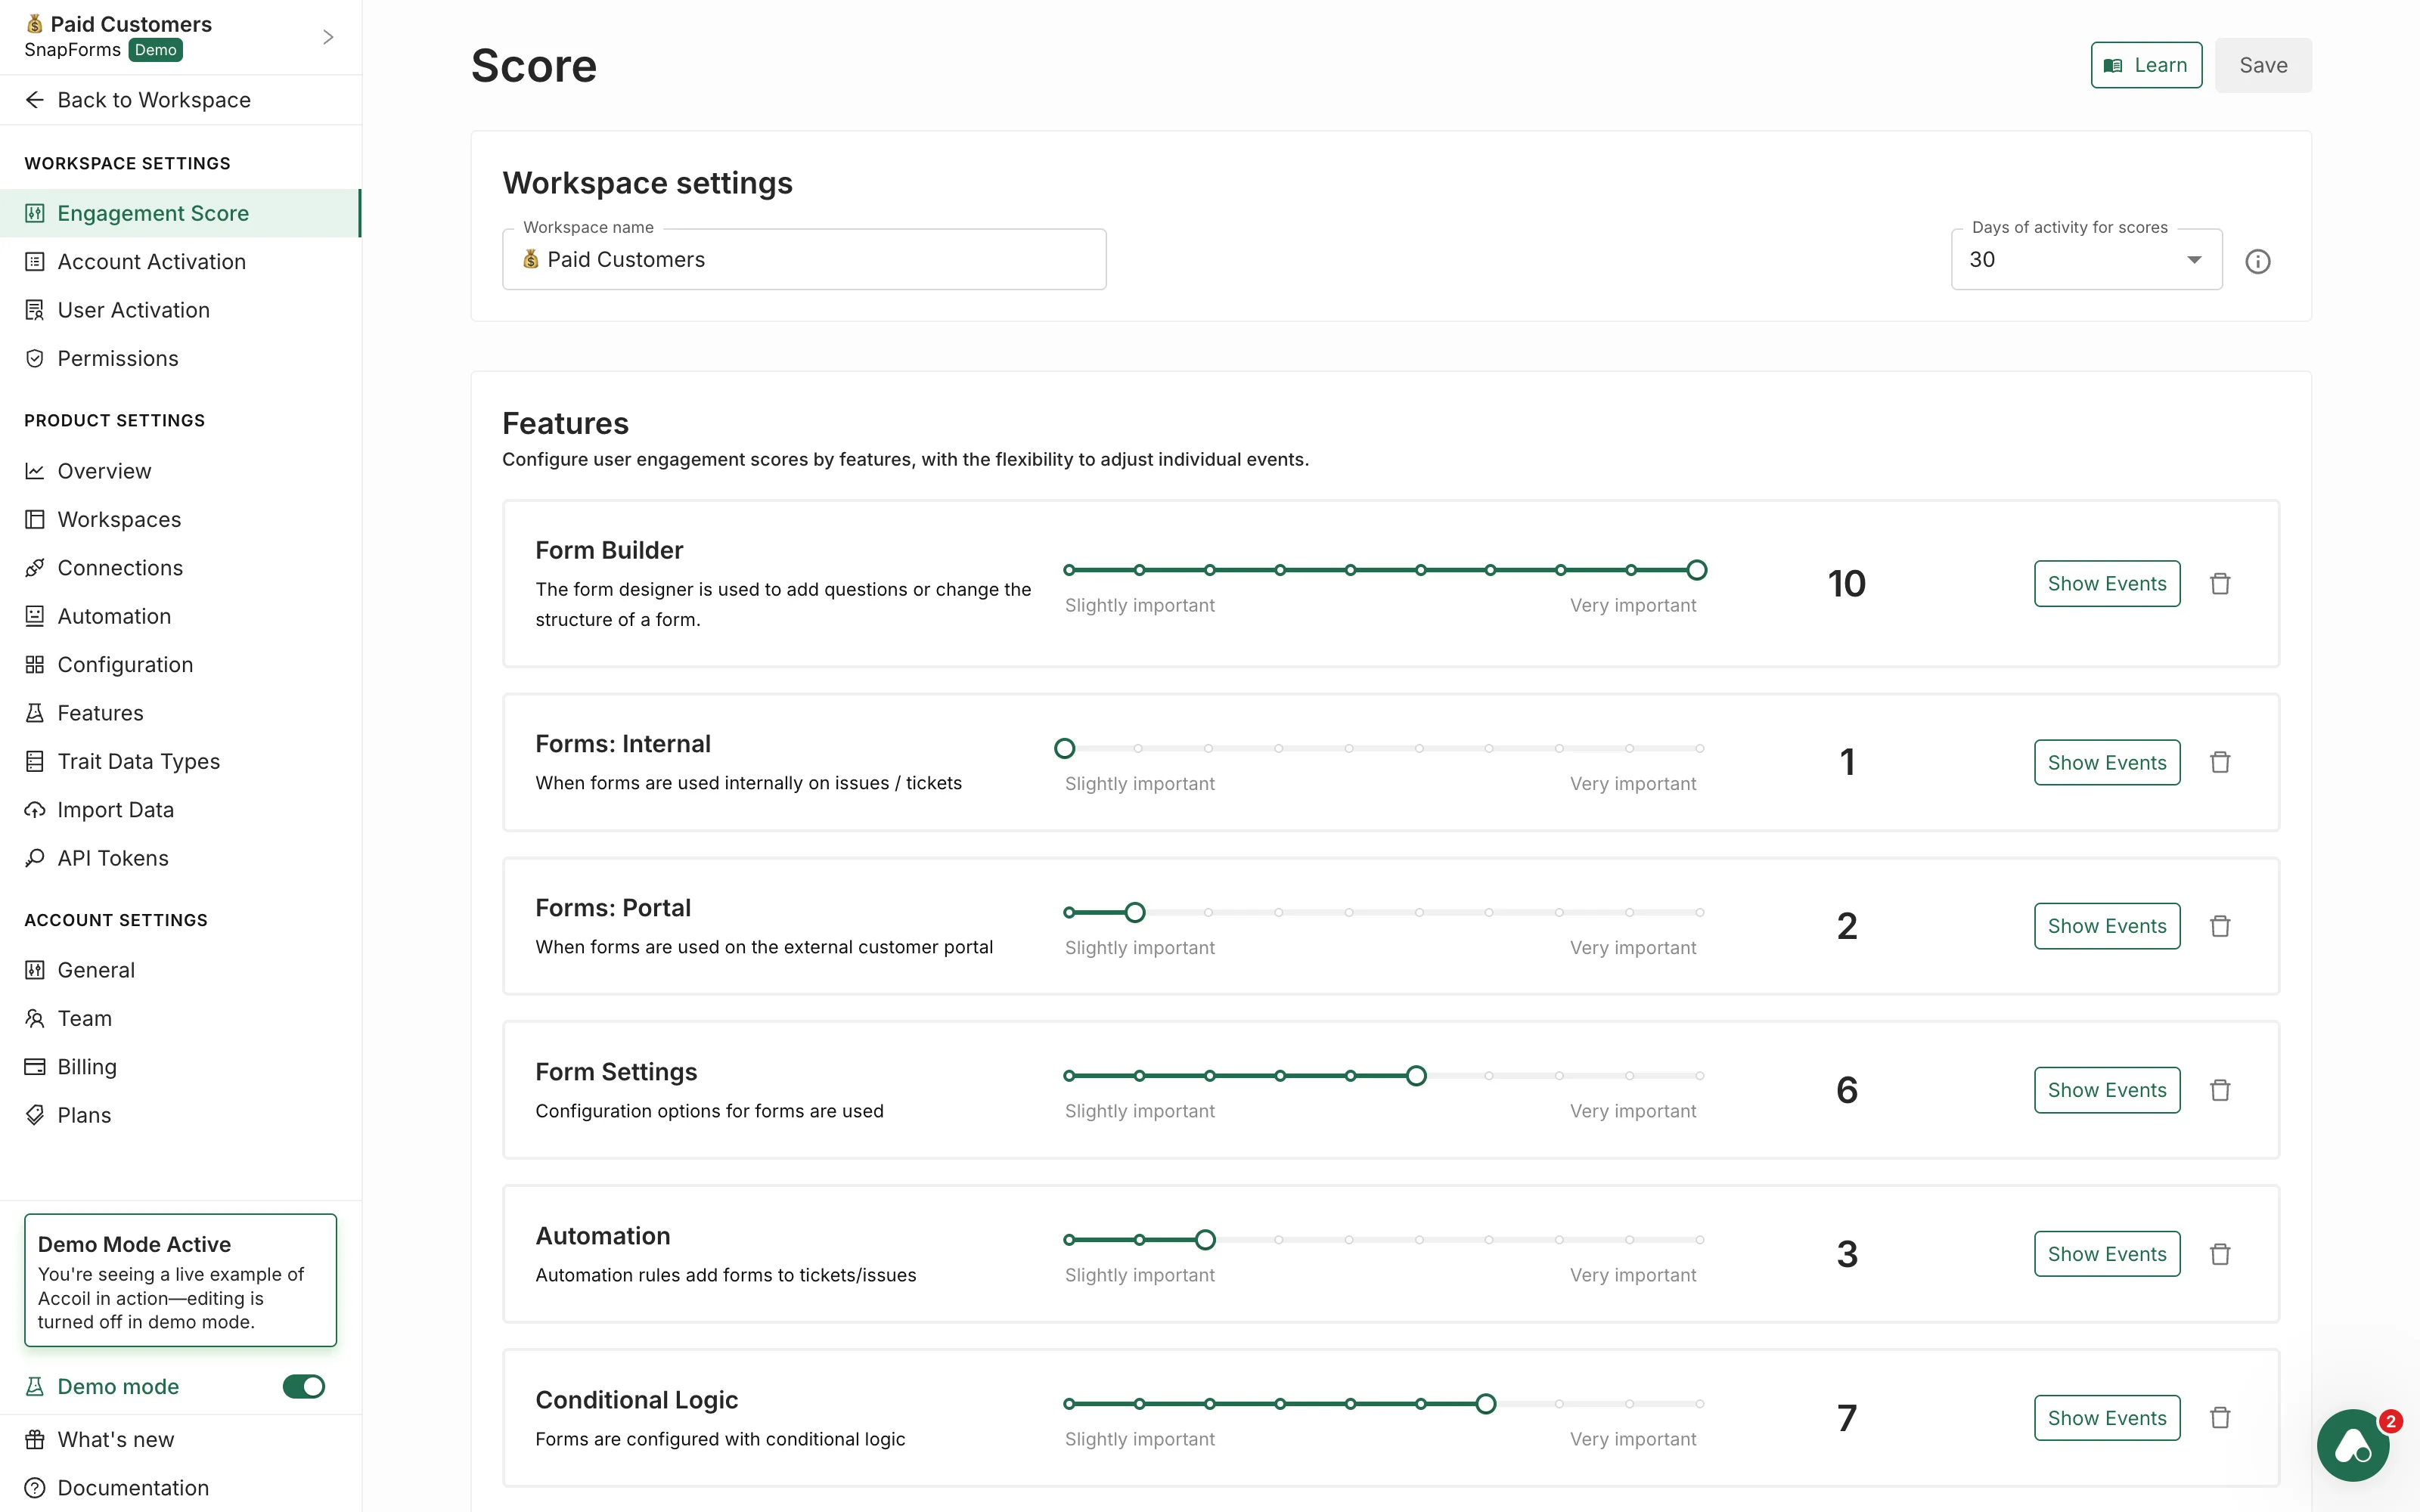Show Events for Conditional Logic
Viewport: 2420px width, 1512px height.
coord(2106,1417)
